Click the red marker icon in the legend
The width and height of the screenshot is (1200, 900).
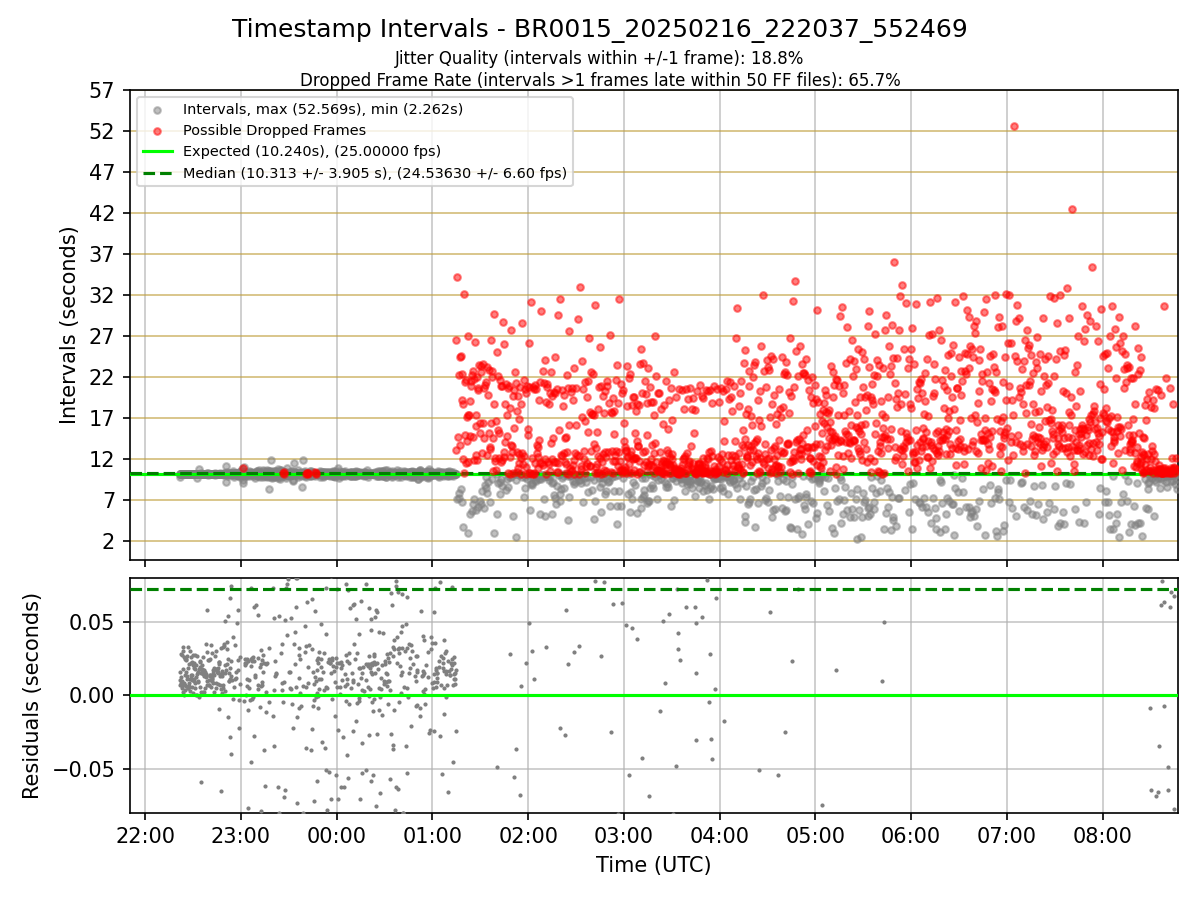[157, 131]
